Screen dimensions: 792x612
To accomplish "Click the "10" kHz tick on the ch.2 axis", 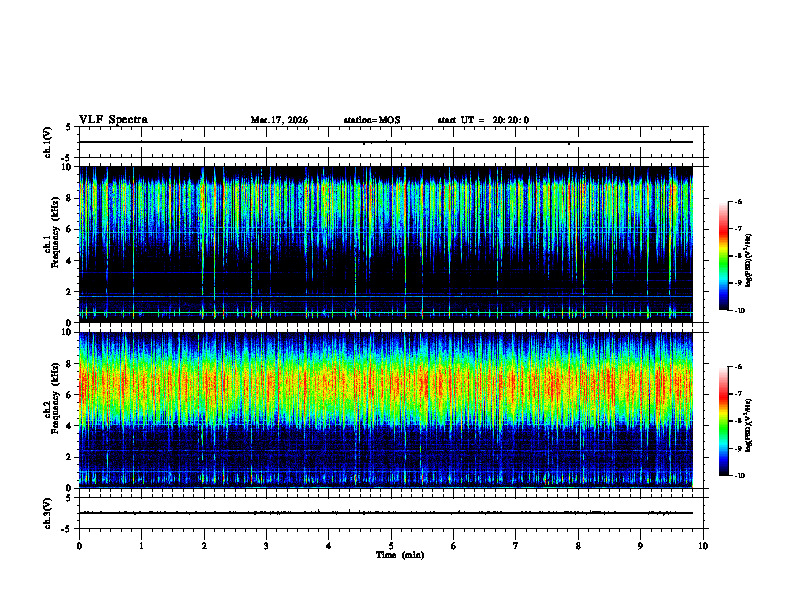I will (x=68, y=333).
